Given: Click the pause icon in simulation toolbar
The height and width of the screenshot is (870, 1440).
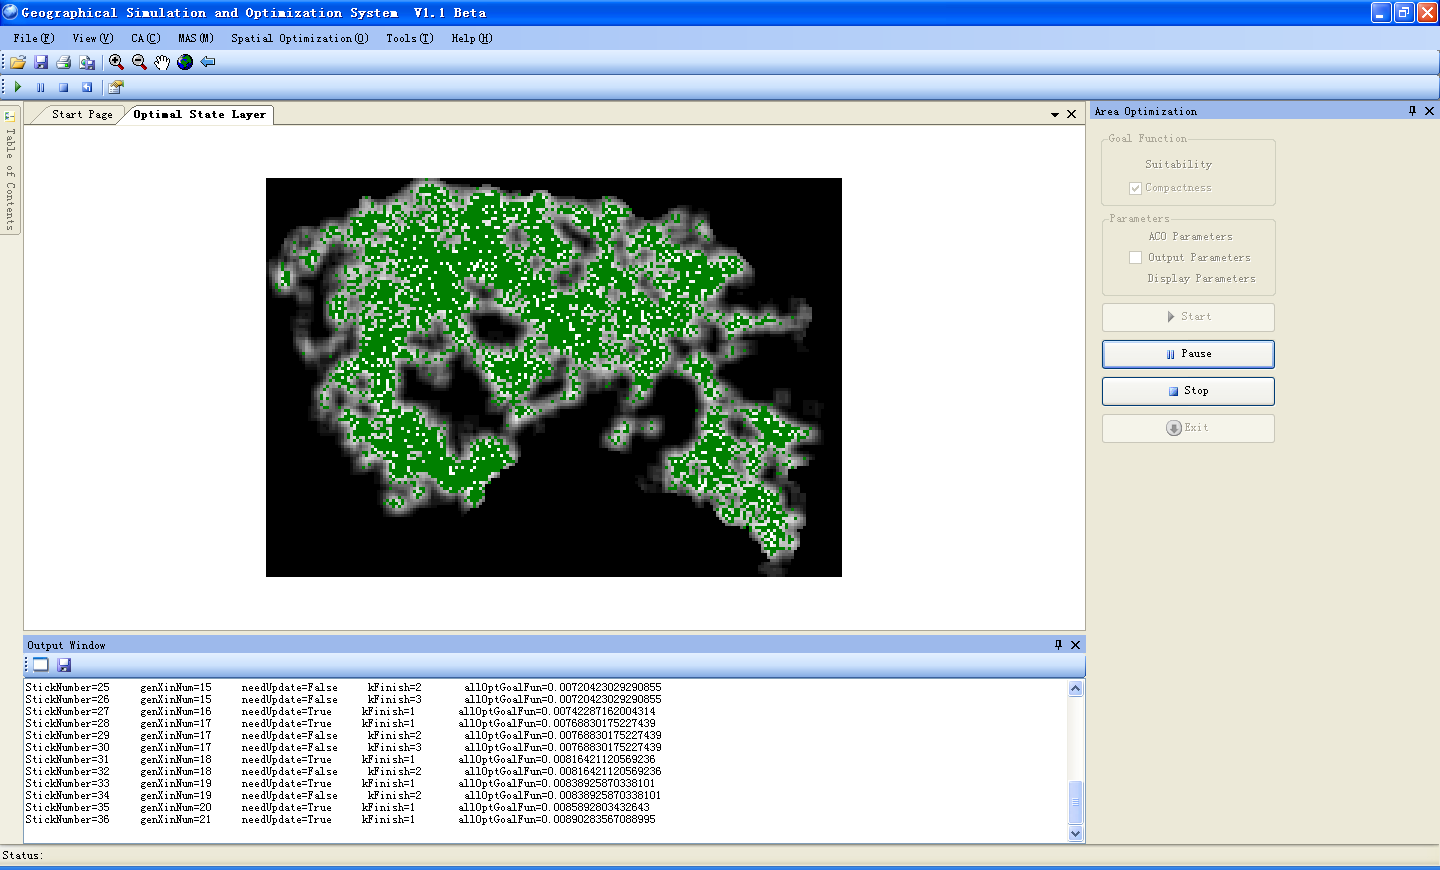Looking at the screenshot, I should [41, 87].
